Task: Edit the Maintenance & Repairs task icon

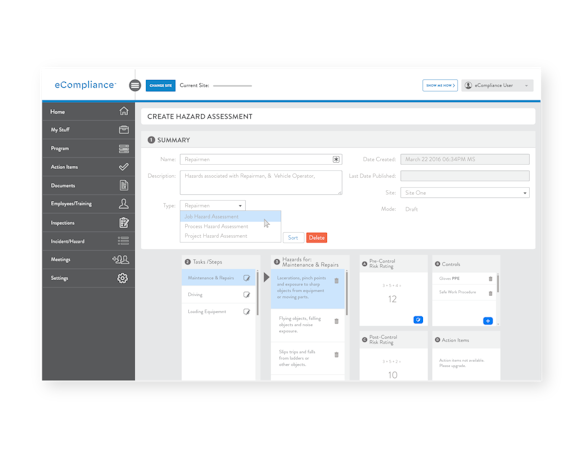Action: coord(246,278)
